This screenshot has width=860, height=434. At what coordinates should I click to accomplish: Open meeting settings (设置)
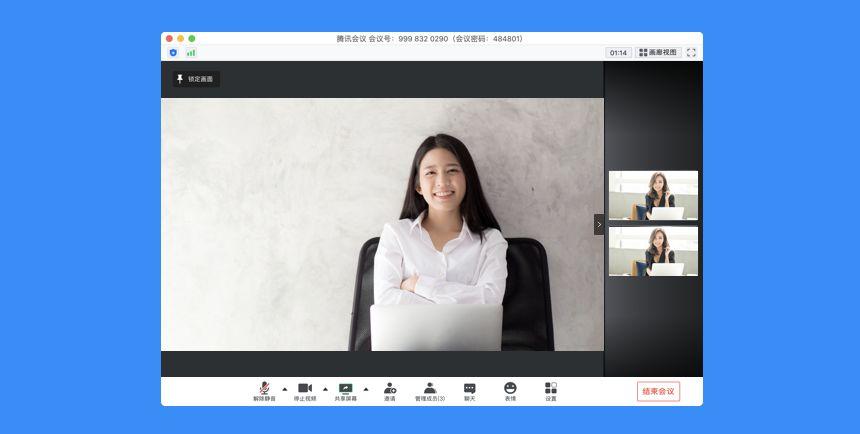tap(551, 392)
